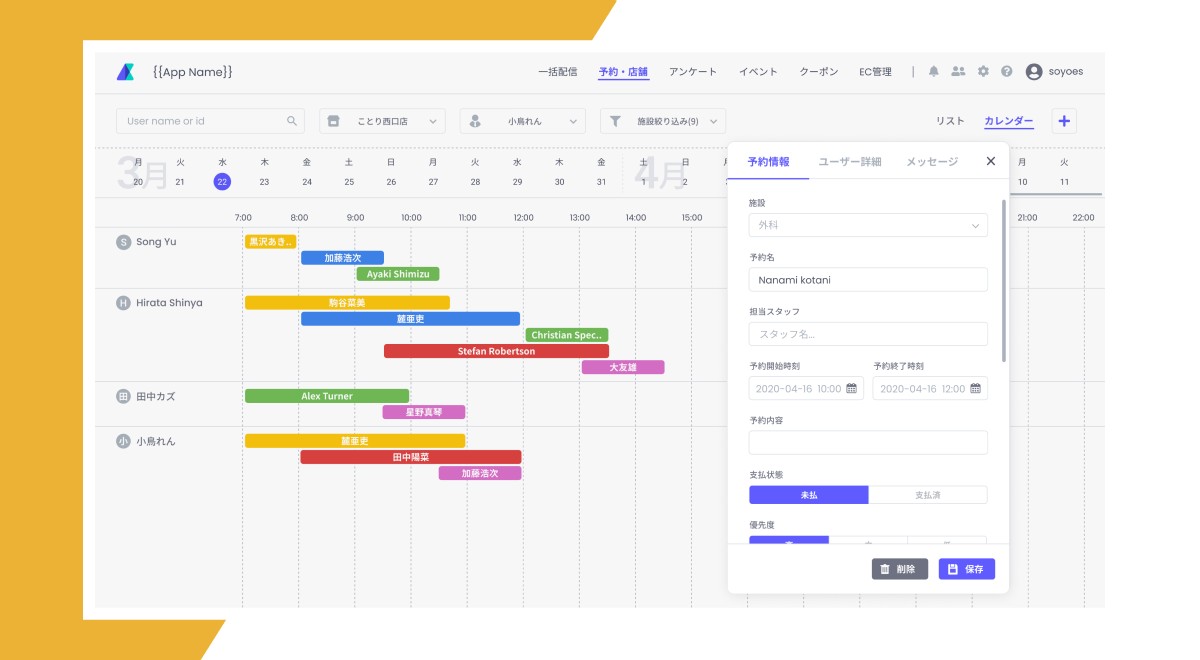Image resolution: width=1200 pixels, height=660 pixels.
Task: Open the アンケート menu
Action: [693, 72]
